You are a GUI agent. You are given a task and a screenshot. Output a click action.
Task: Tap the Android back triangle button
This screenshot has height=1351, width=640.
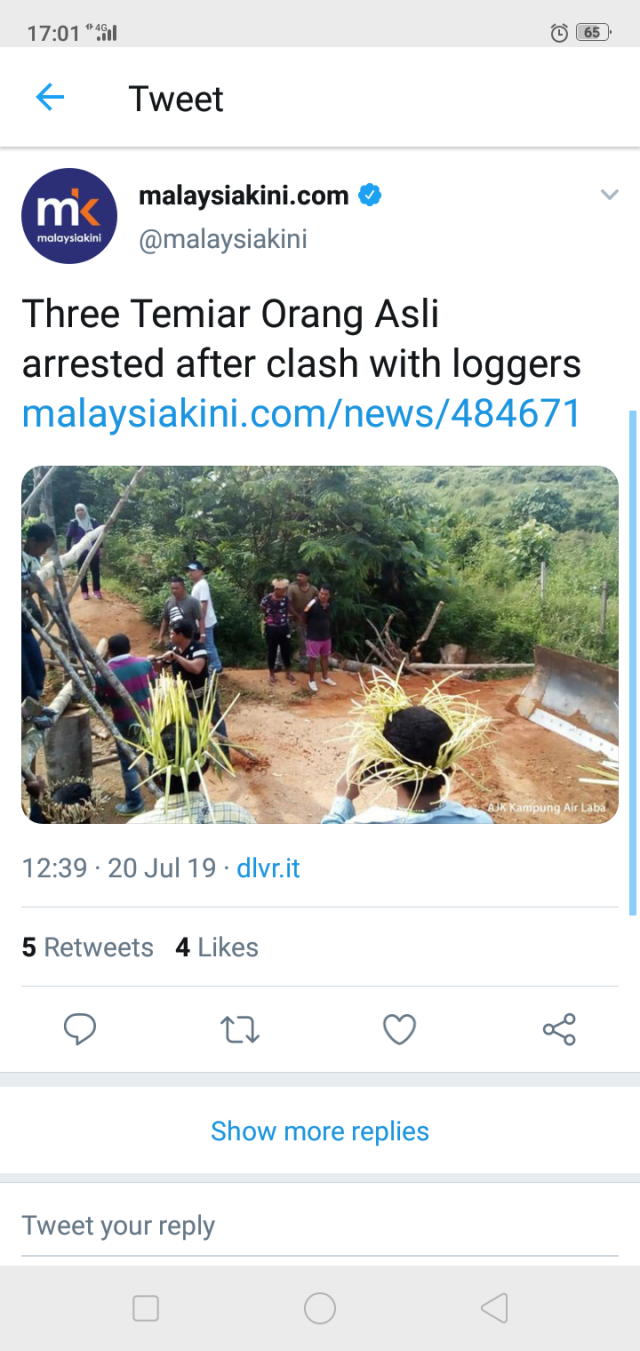[494, 1308]
